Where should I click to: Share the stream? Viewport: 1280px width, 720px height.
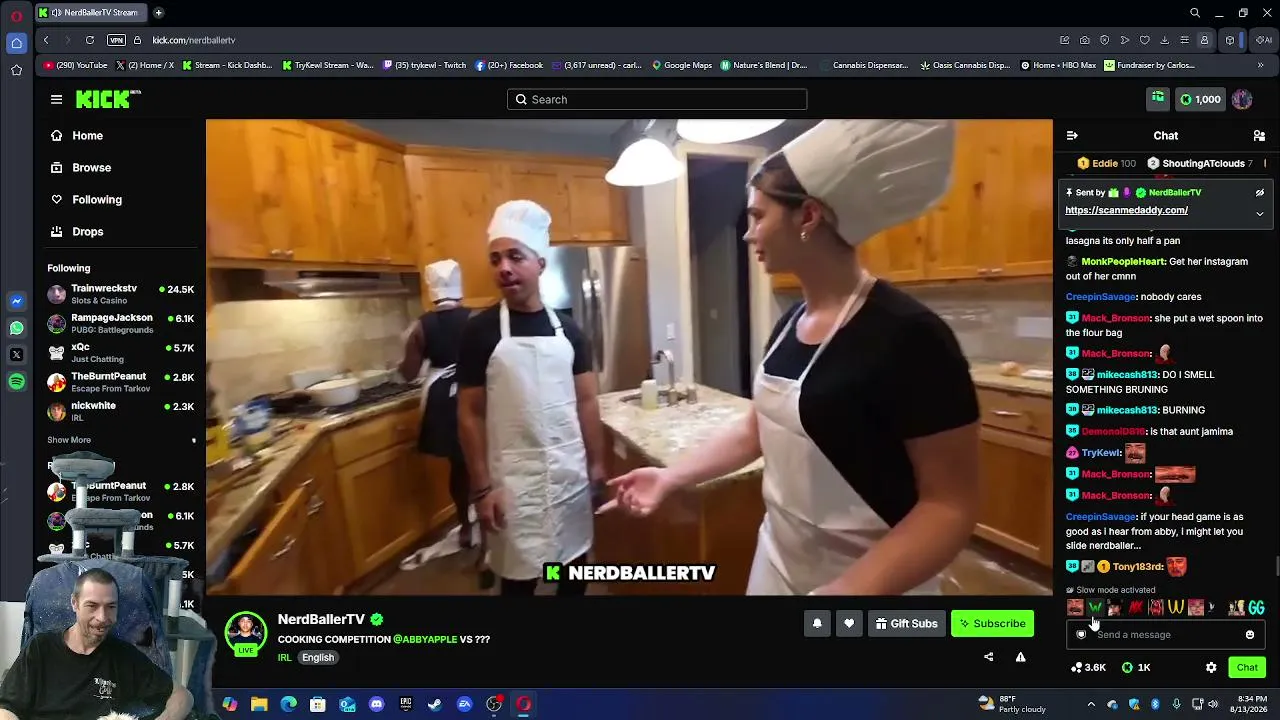pyautogui.click(x=989, y=657)
